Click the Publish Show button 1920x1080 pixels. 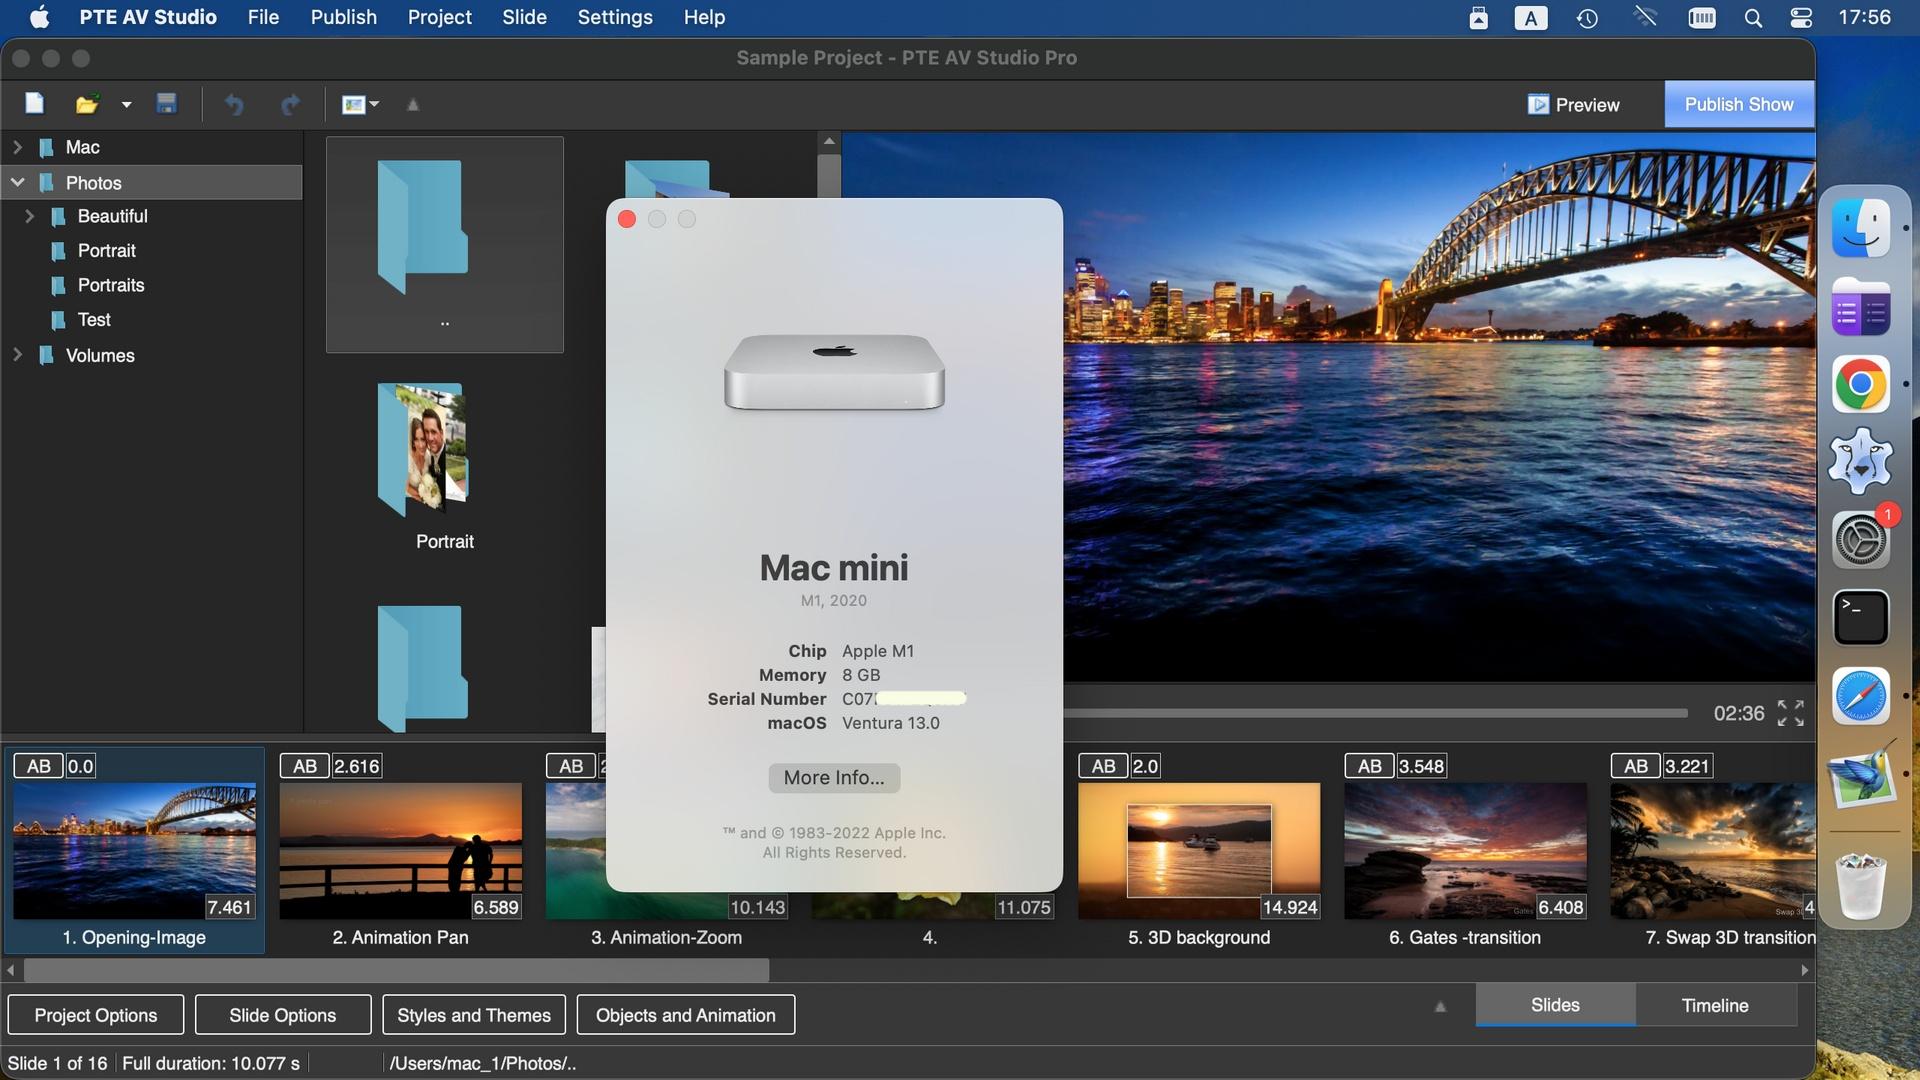[1739, 104]
